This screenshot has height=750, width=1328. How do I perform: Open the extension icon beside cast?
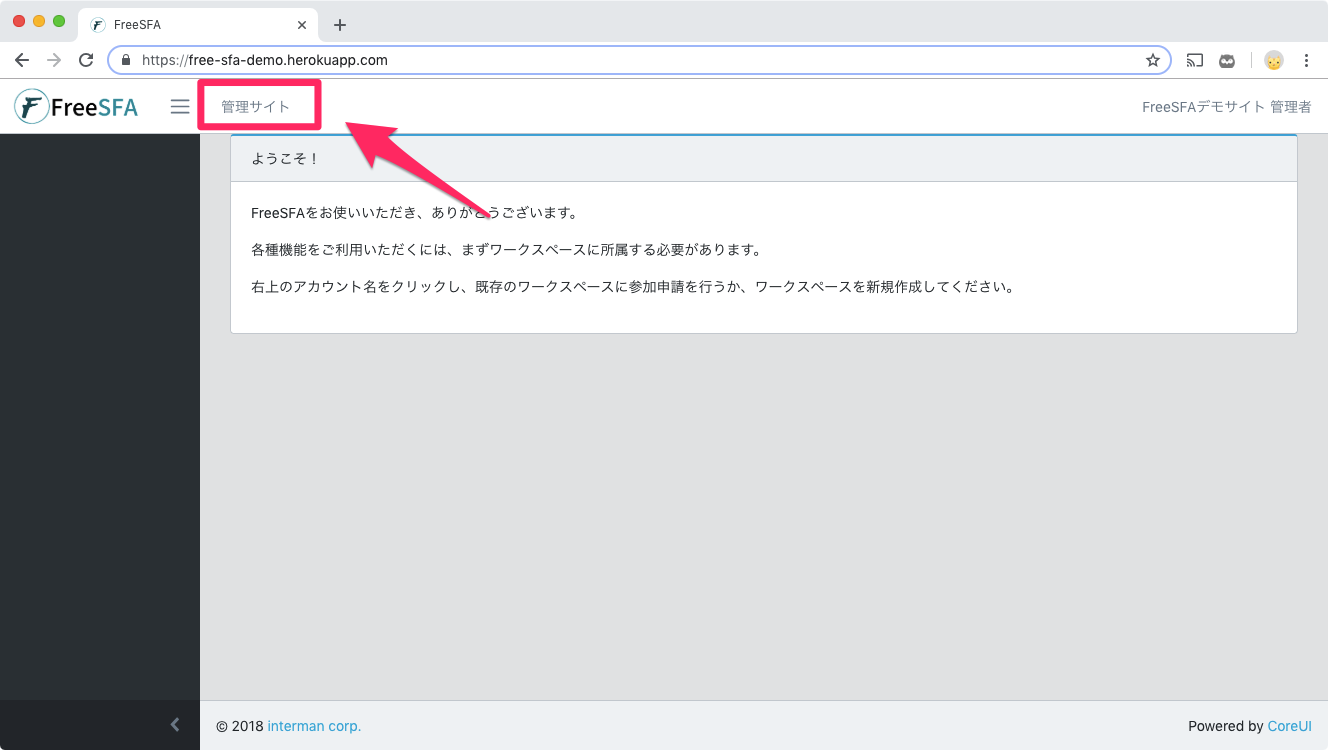coord(1227,60)
